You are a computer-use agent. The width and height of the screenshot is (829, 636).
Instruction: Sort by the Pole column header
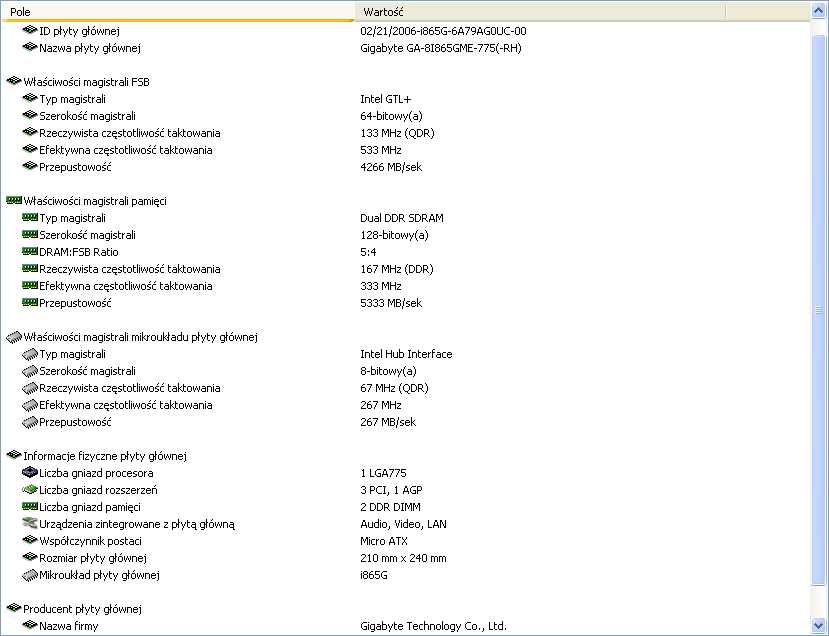pos(178,12)
